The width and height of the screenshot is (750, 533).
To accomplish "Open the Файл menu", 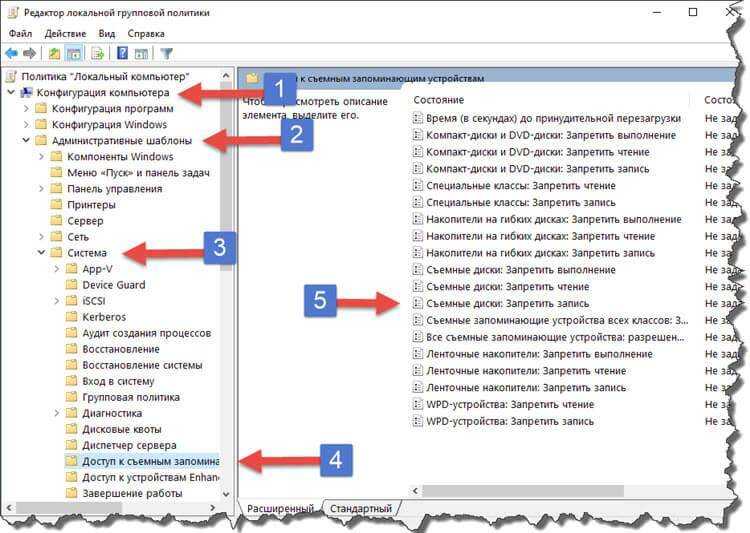I will 21,33.
